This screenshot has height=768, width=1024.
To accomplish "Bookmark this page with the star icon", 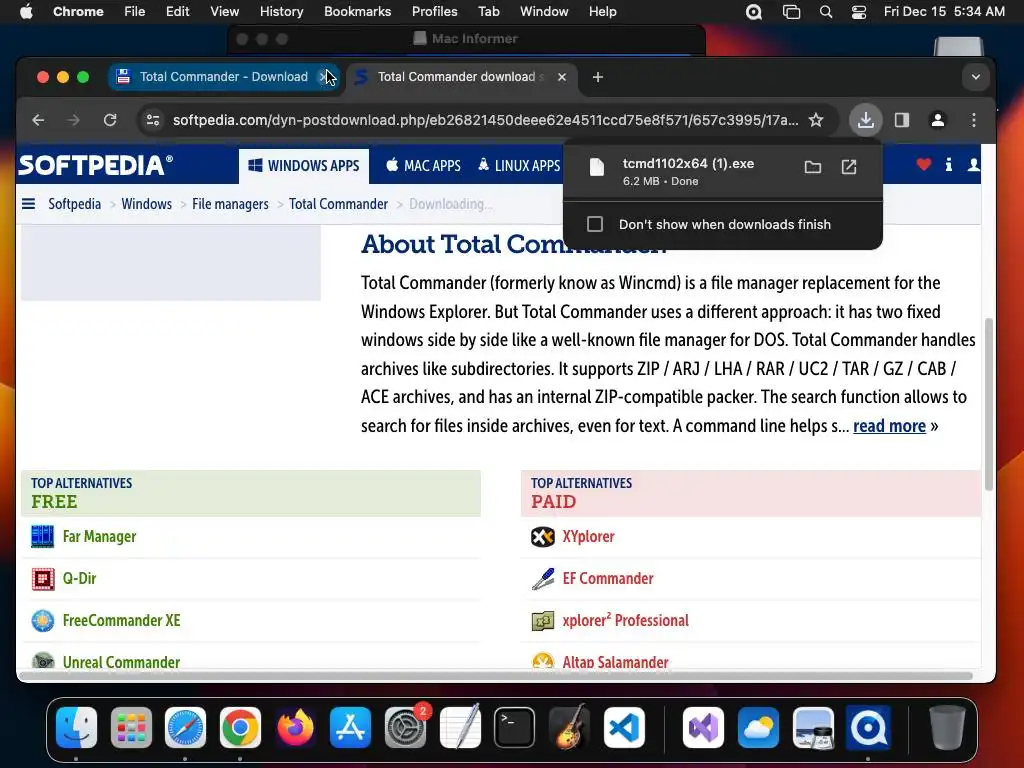I will click(x=816, y=120).
